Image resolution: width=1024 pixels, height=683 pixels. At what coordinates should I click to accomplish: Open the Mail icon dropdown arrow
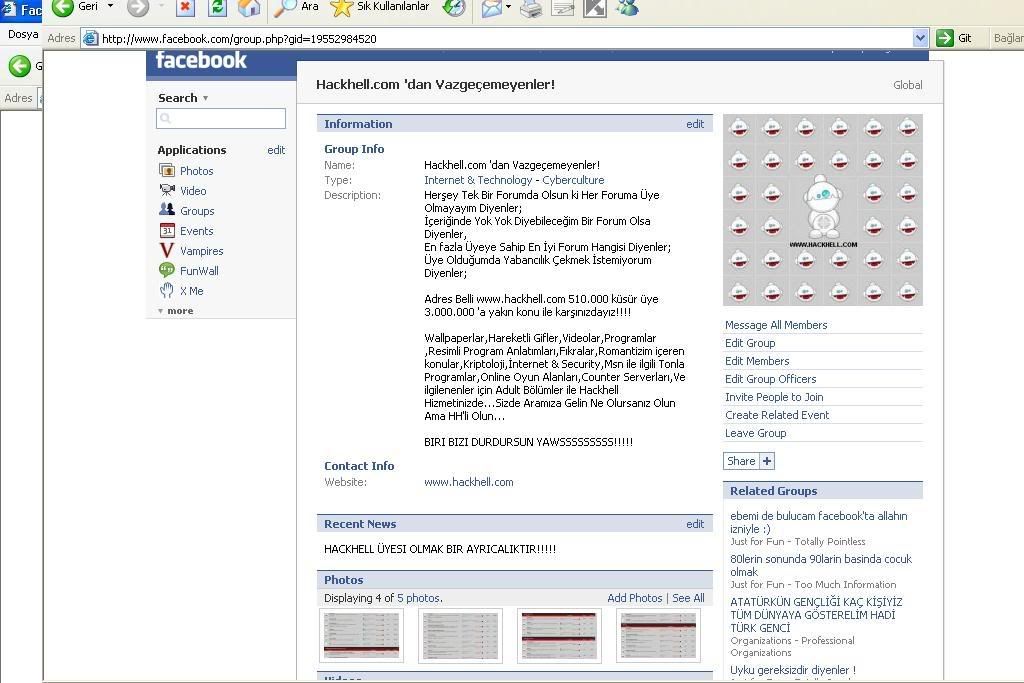click(x=509, y=7)
